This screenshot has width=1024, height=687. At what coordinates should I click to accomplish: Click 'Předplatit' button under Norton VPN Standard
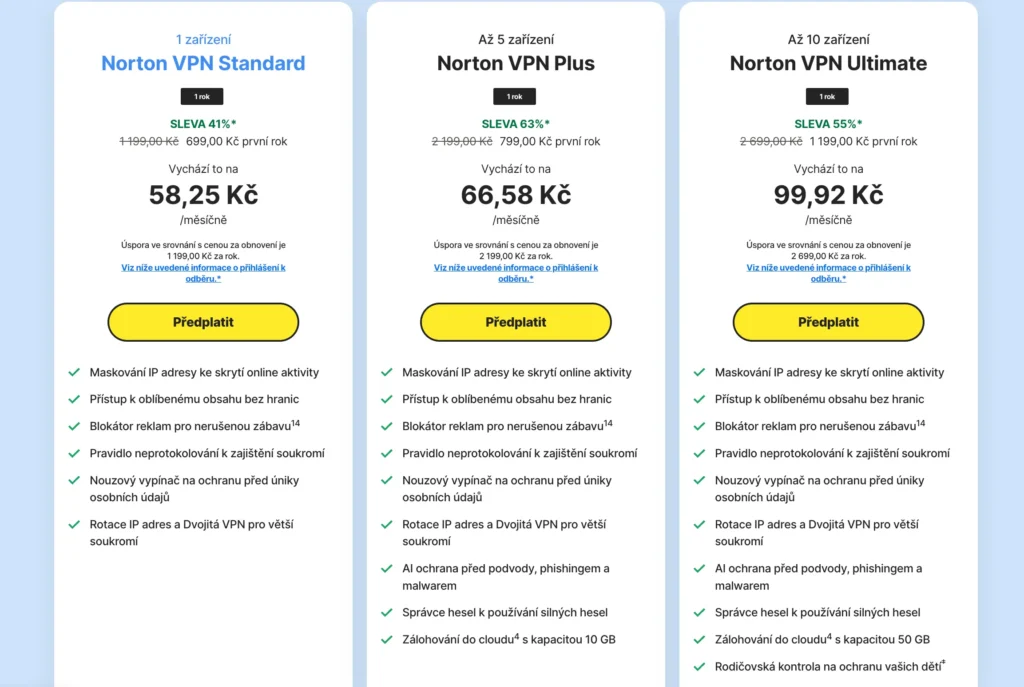[202, 322]
